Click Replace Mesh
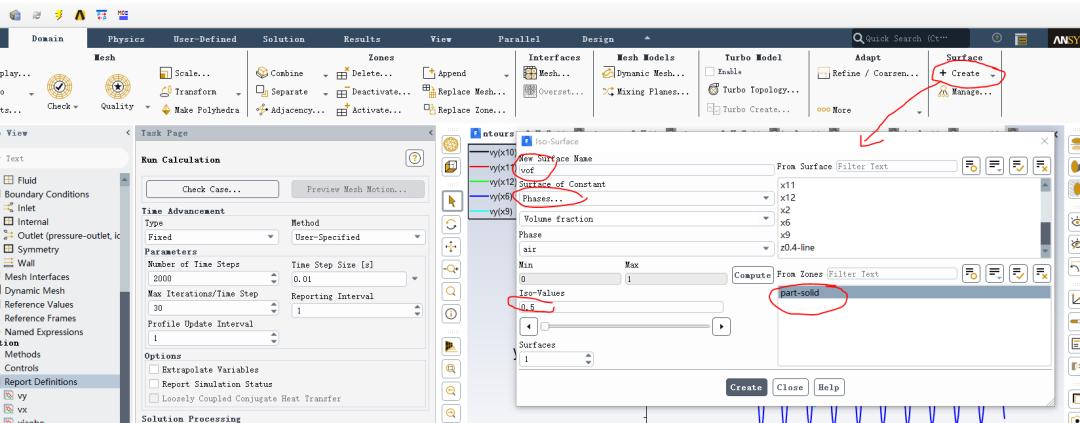The height and width of the screenshot is (423, 1080). tap(466, 92)
